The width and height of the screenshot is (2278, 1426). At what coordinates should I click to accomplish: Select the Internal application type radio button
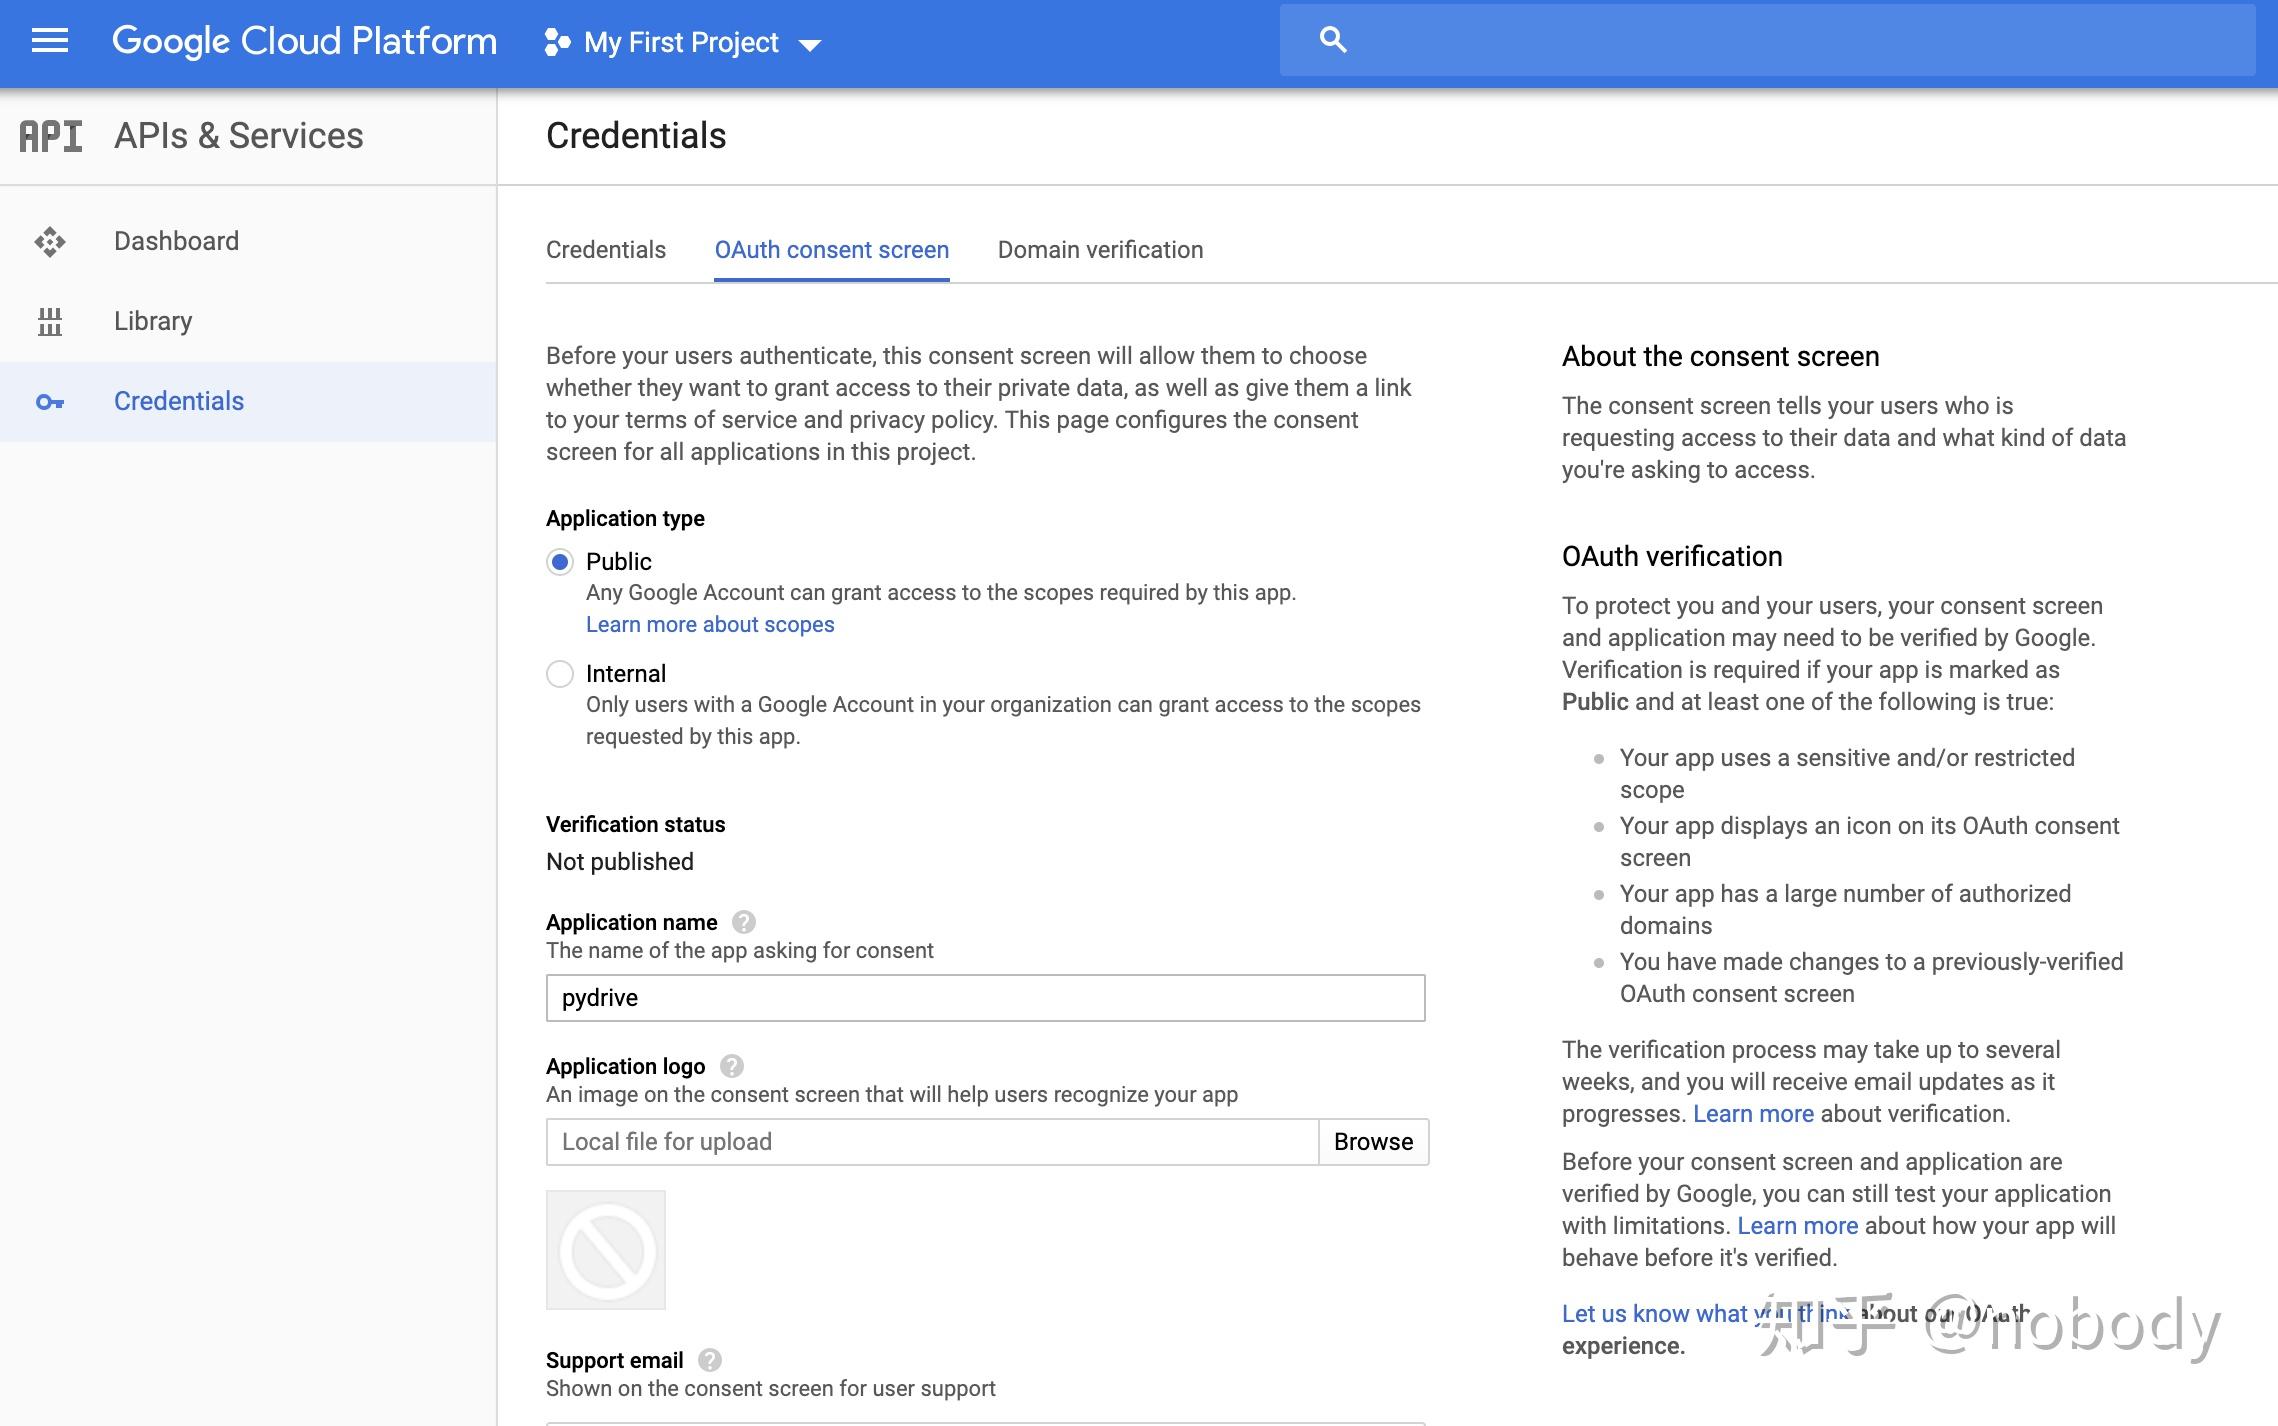point(561,674)
